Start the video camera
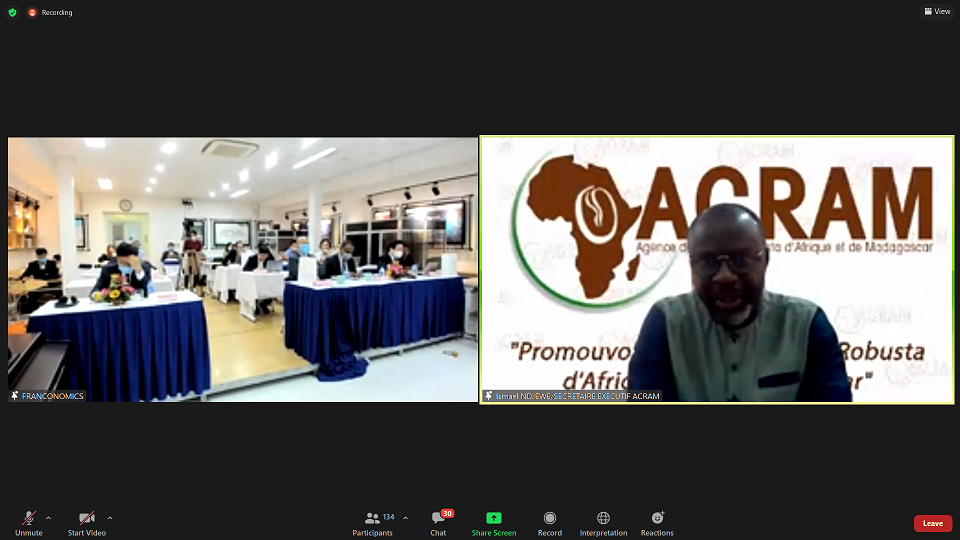This screenshot has height=540, width=960. 87,523
